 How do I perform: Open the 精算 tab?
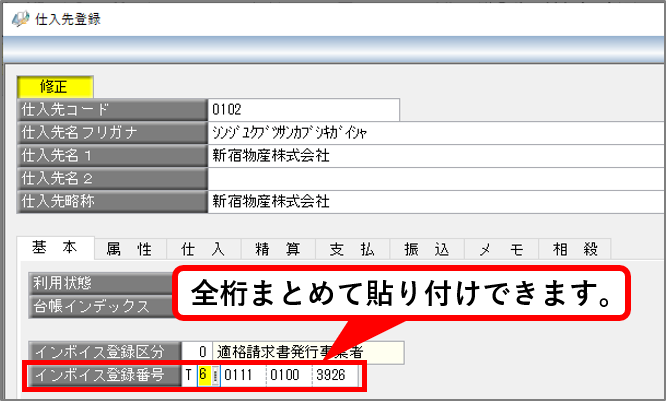[278, 249]
